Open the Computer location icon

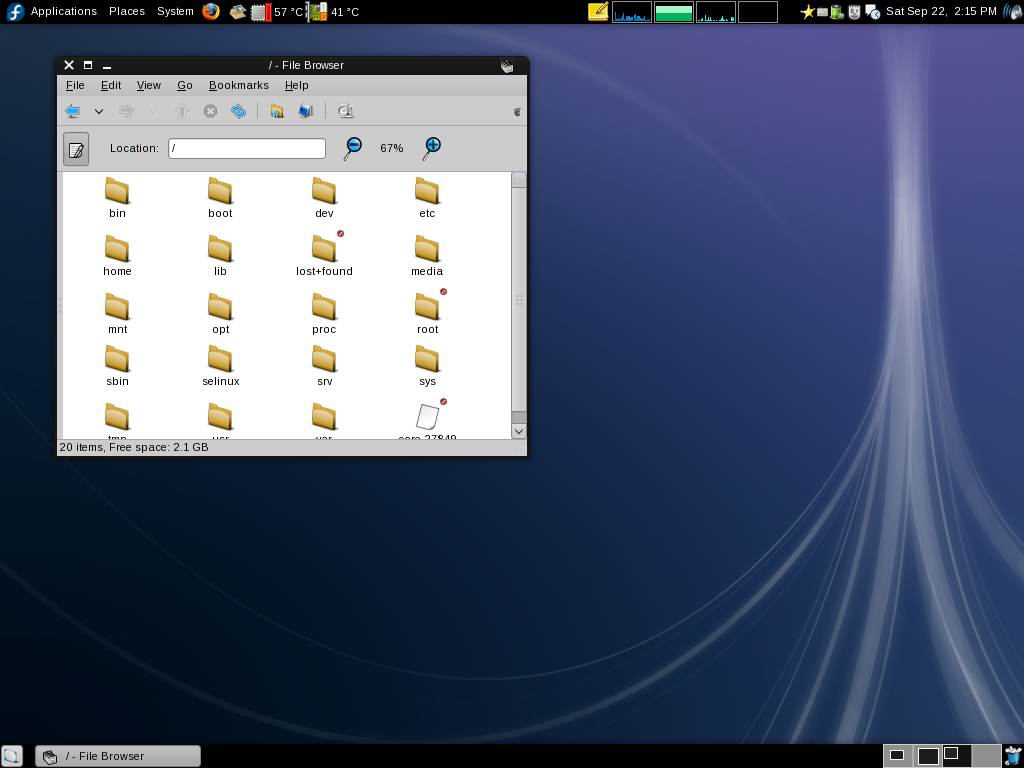pyautogui.click(x=306, y=112)
